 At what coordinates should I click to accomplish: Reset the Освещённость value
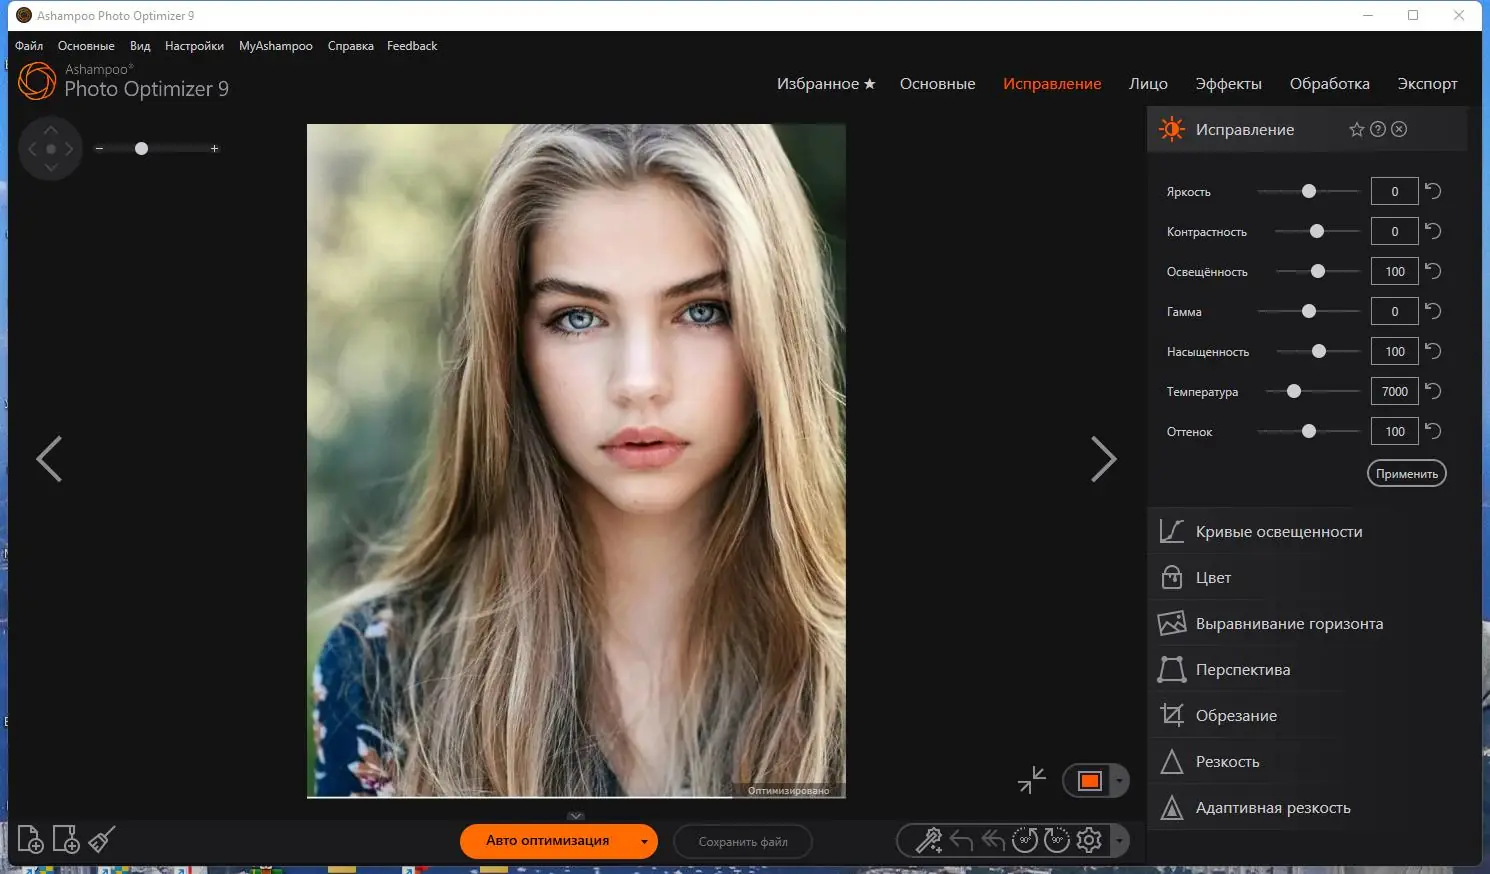[x=1433, y=271]
